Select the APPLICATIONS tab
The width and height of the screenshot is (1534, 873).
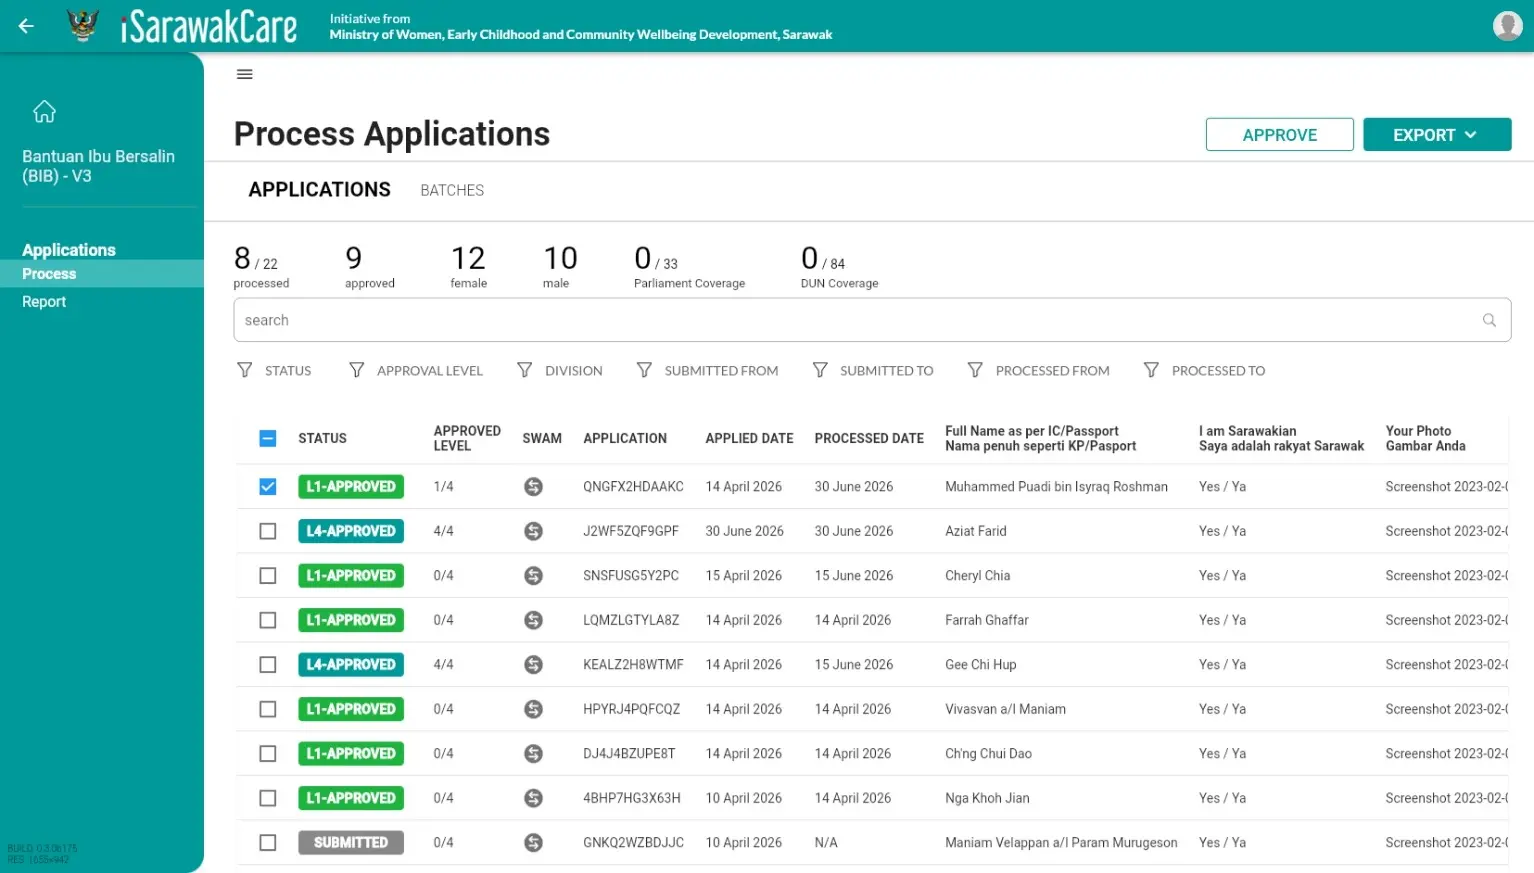pos(319,190)
